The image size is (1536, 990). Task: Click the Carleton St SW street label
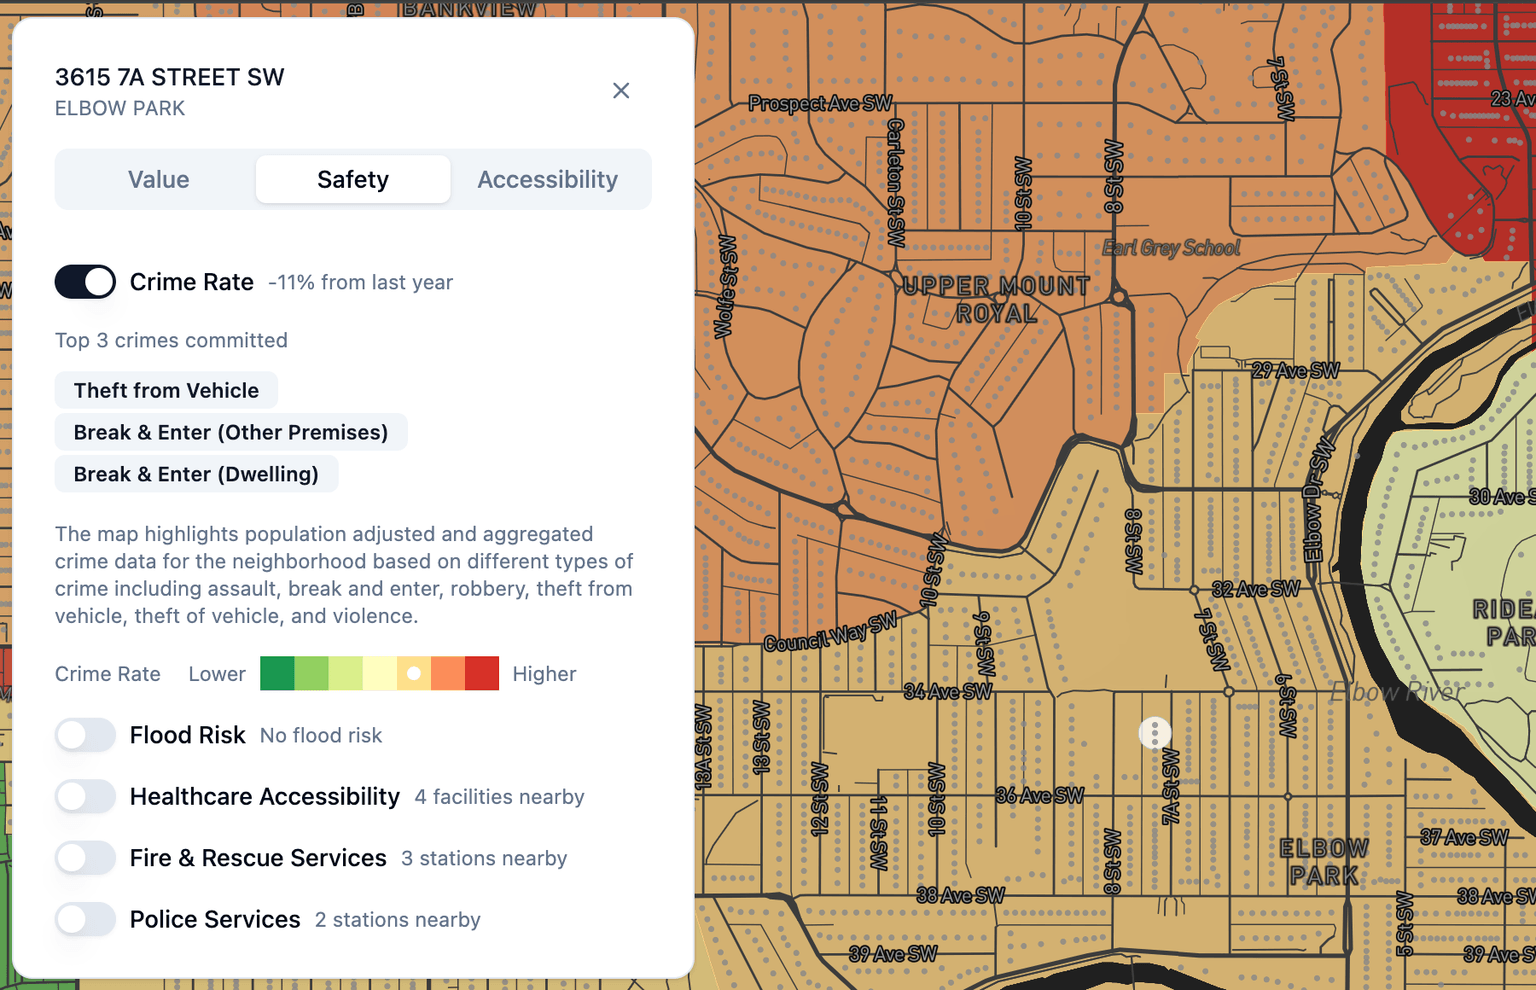896,183
